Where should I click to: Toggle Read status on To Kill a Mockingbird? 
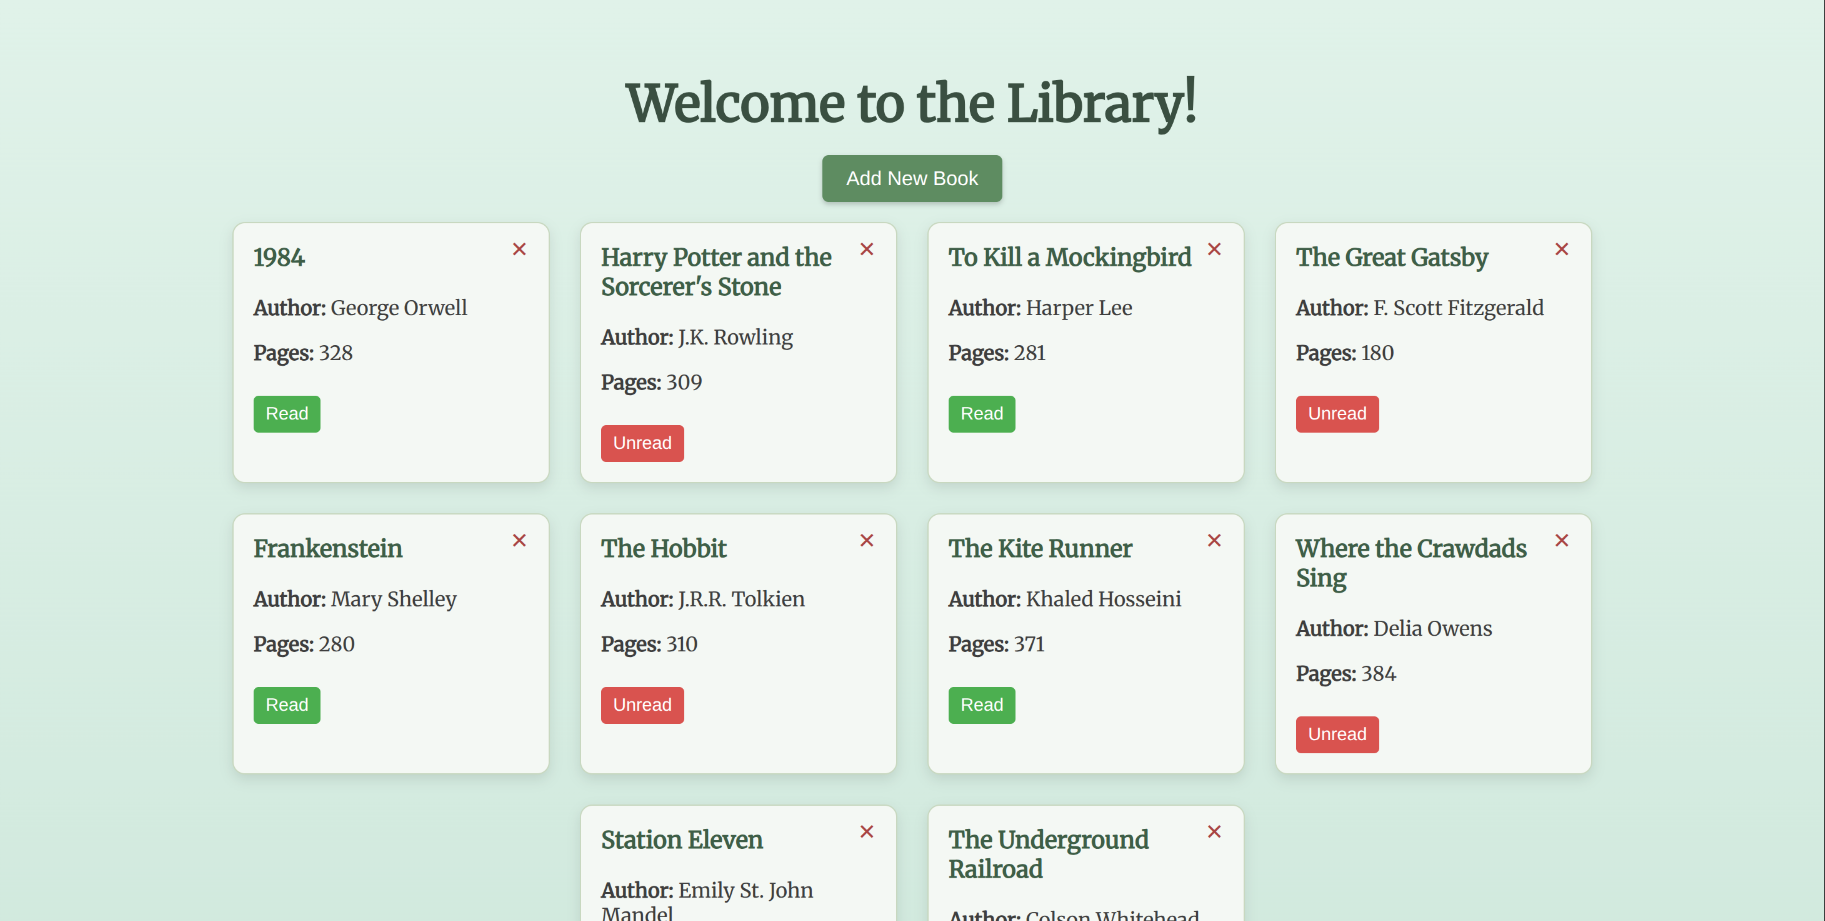coord(982,414)
